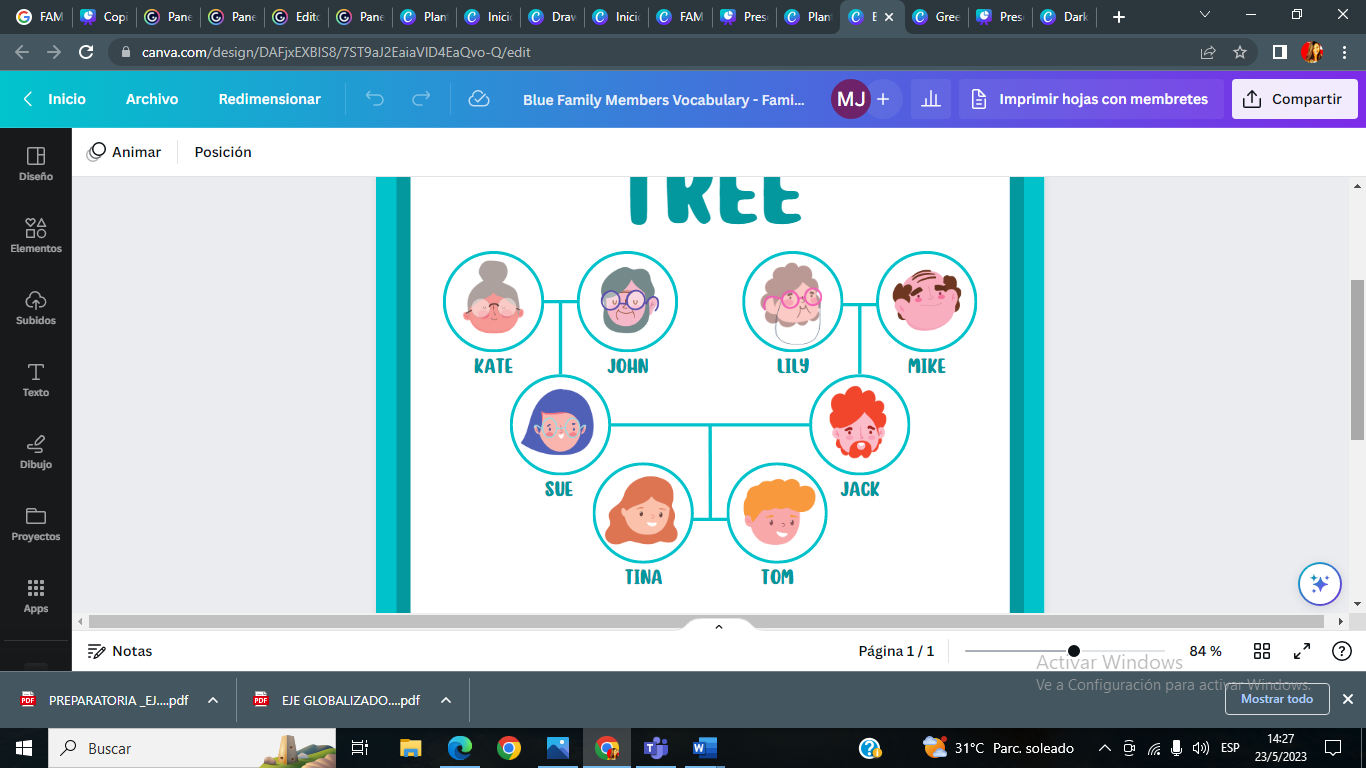Click the Canva magic assistant button
Viewport: 1366px width, 768px height.
[x=1319, y=584]
